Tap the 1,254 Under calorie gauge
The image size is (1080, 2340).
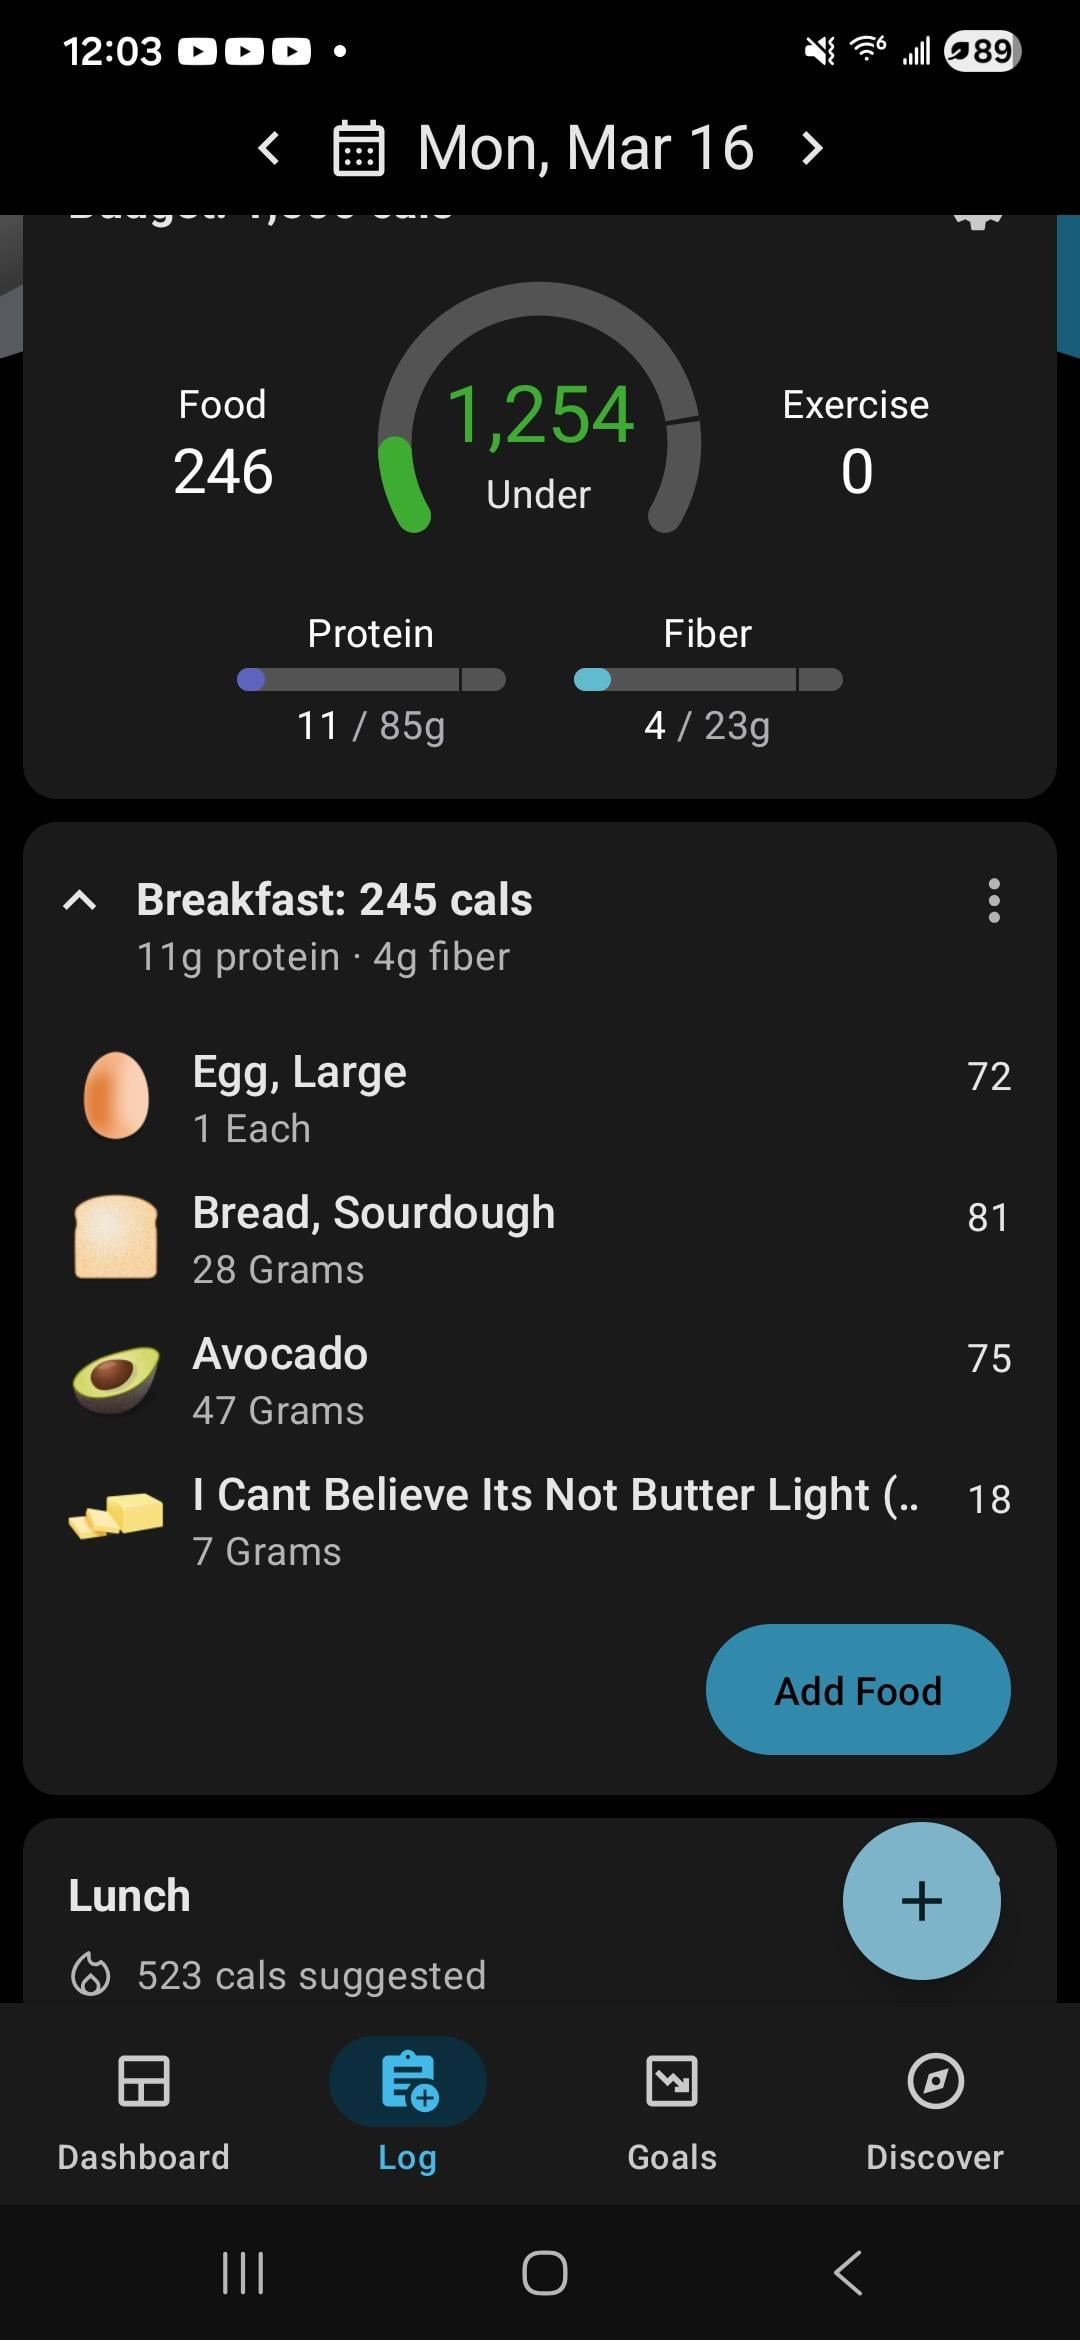tap(540, 430)
